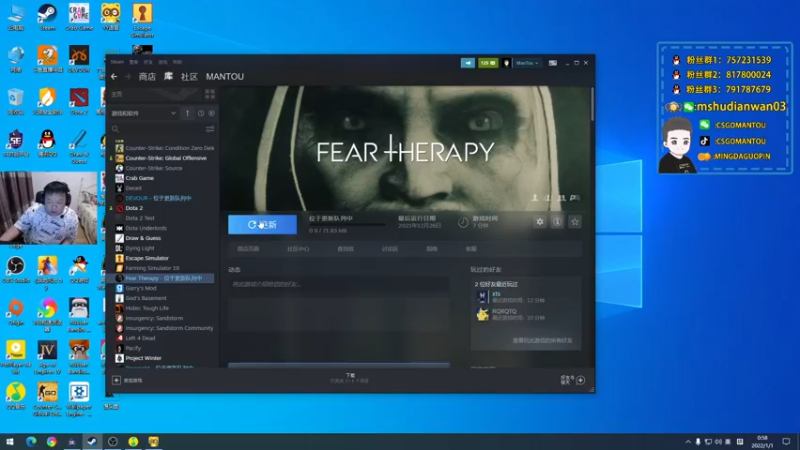
Task: Click the update download progress bar
Action: pyautogui.click(x=347, y=224)
